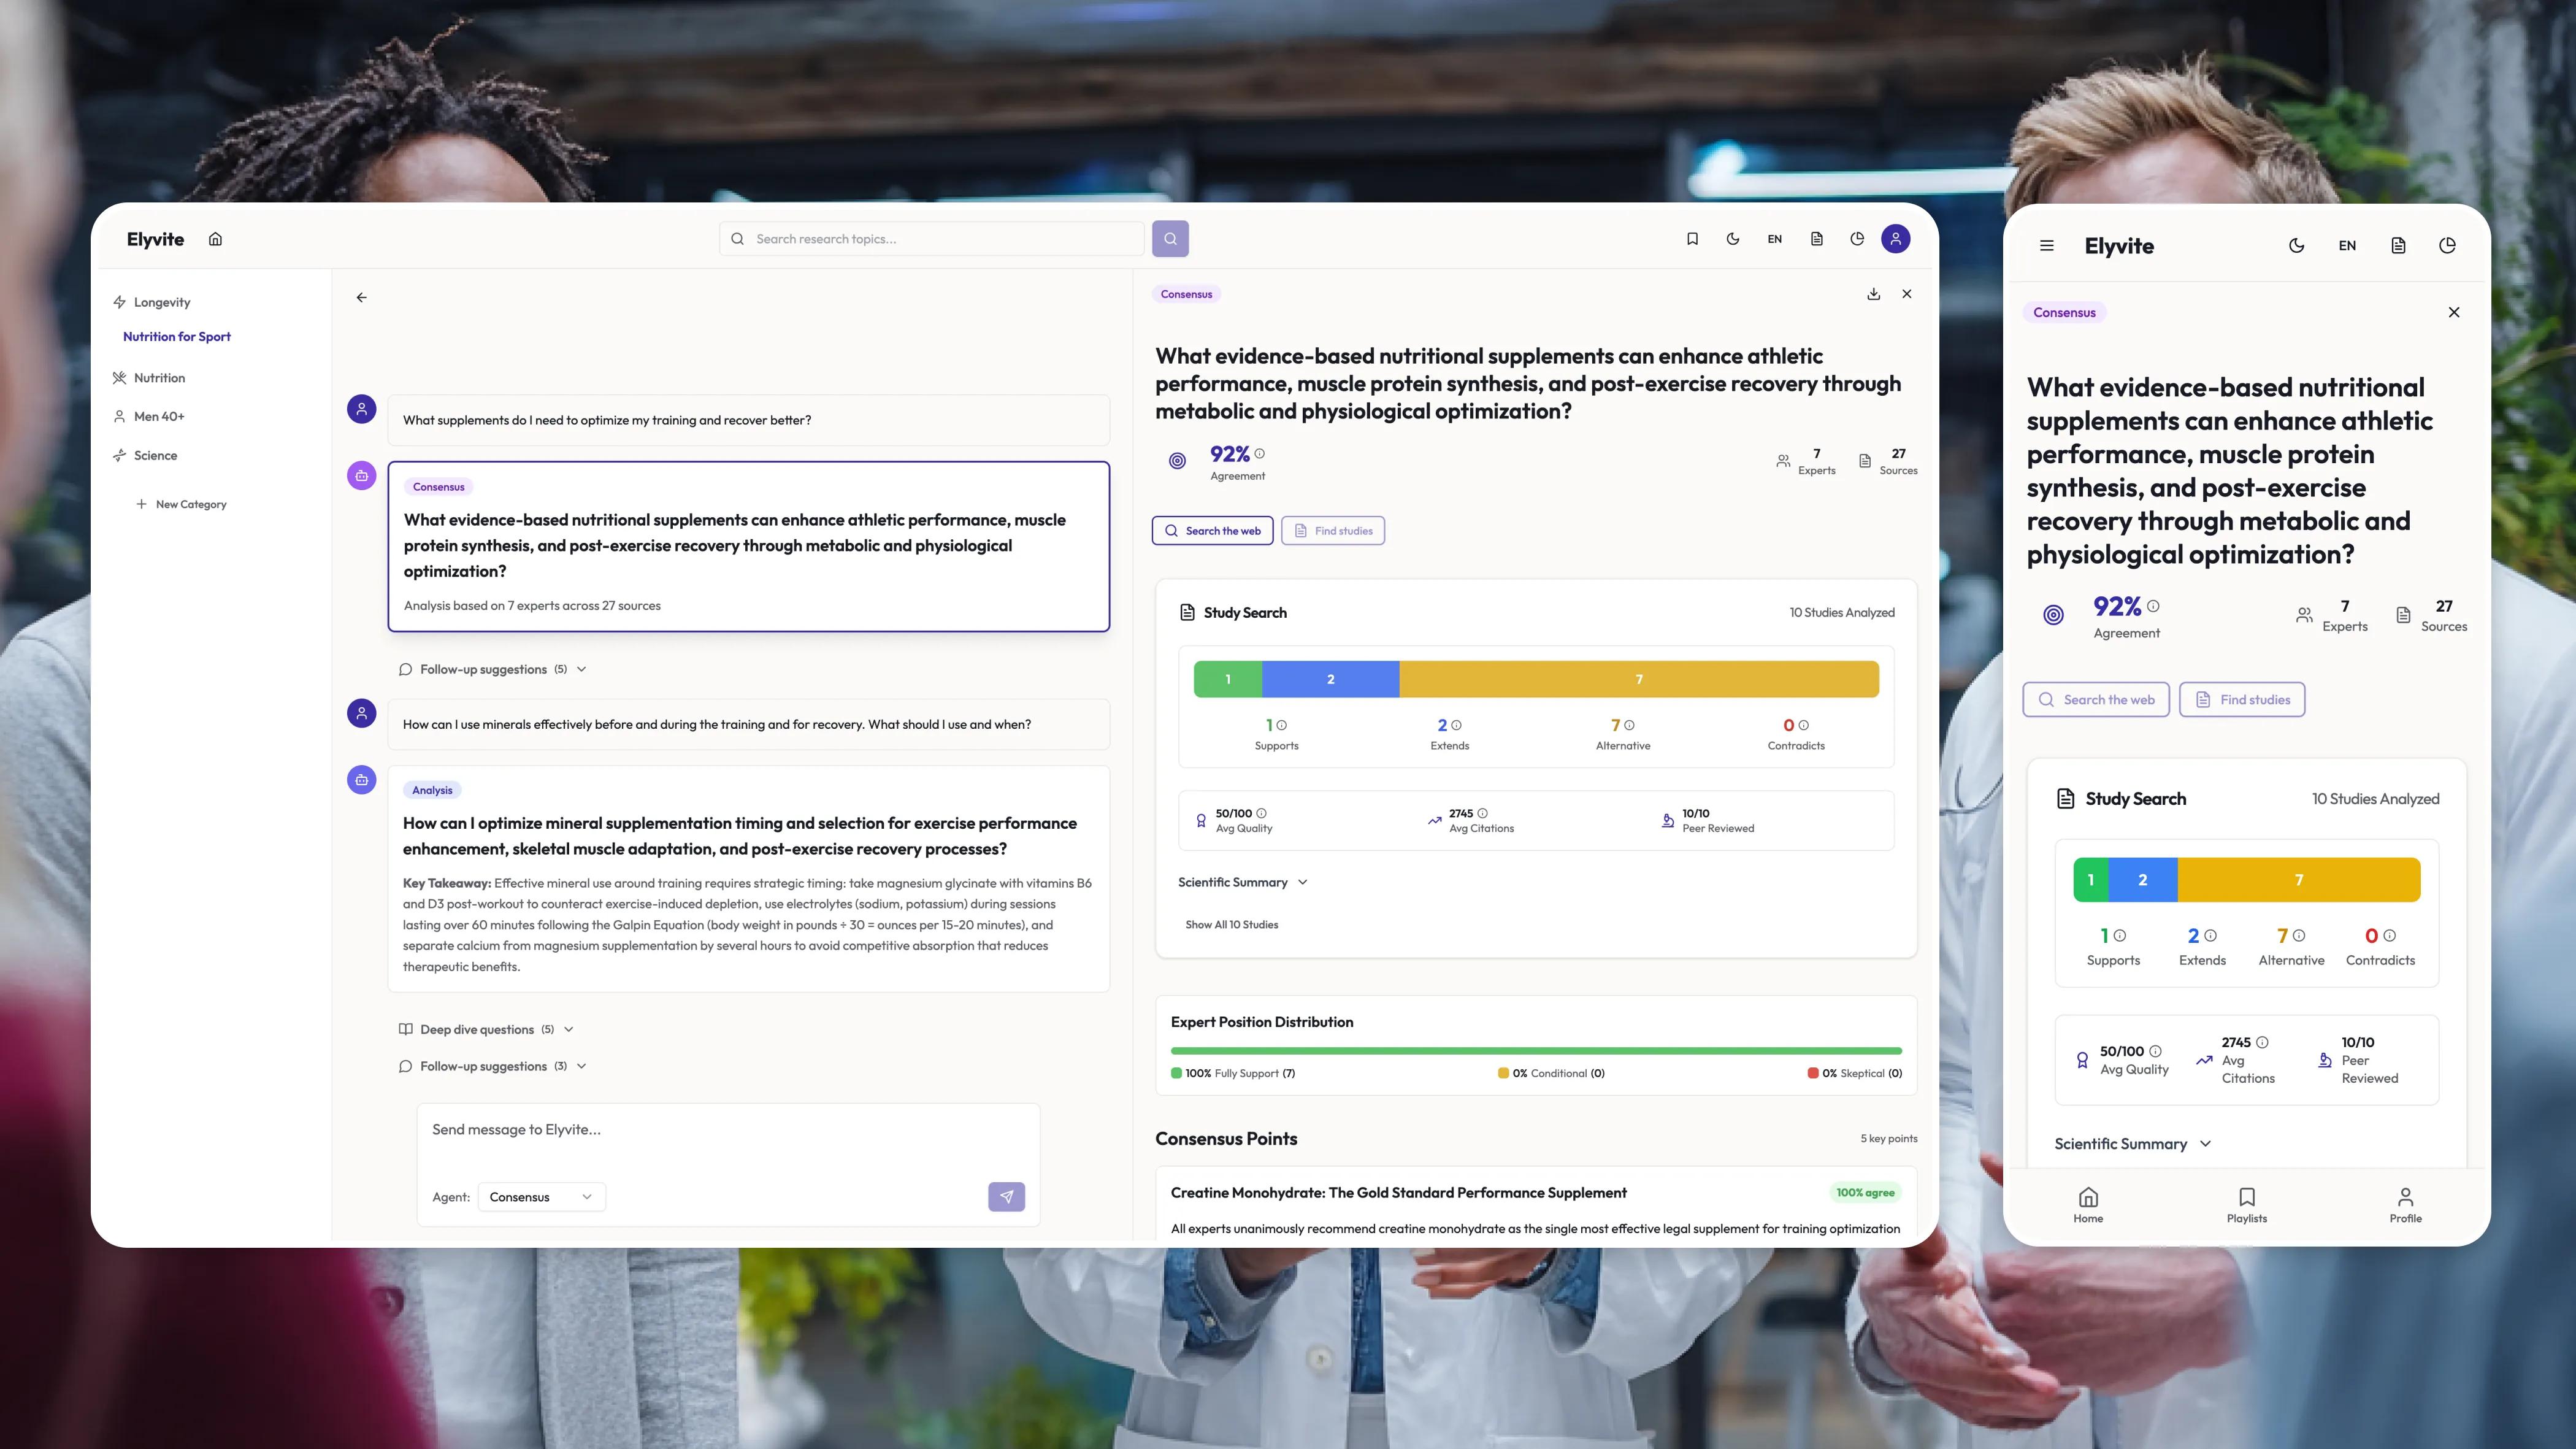The width and height of the screenshot is (2576, 1449).
Task: Open the user profile avatar in header
Action: pyautogui.click(x=1895, y=239)
